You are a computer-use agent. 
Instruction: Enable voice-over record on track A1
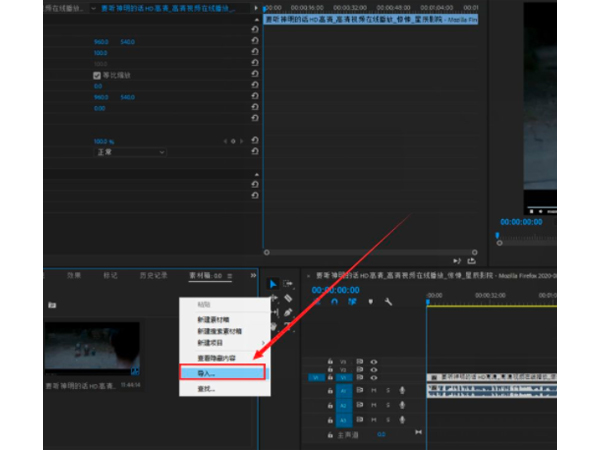[402, 391]
